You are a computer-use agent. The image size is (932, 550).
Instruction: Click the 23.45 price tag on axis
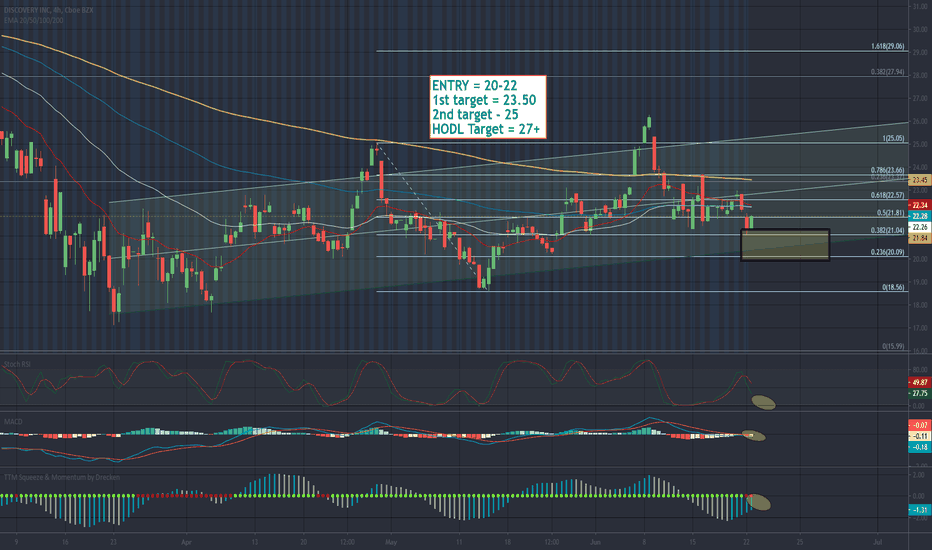920,180
